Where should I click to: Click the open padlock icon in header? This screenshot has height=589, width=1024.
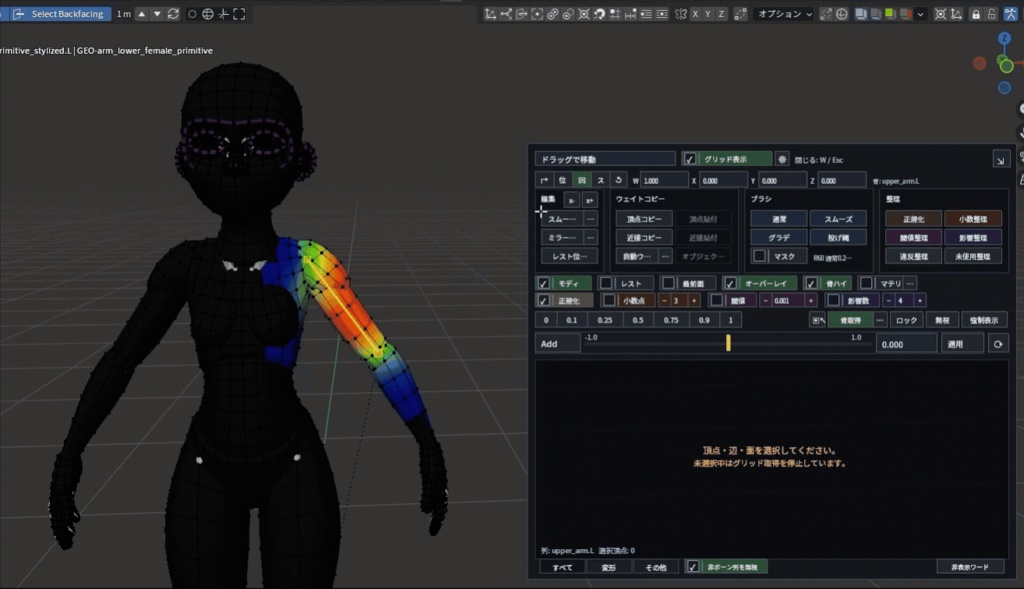click(x=991, y=14)
